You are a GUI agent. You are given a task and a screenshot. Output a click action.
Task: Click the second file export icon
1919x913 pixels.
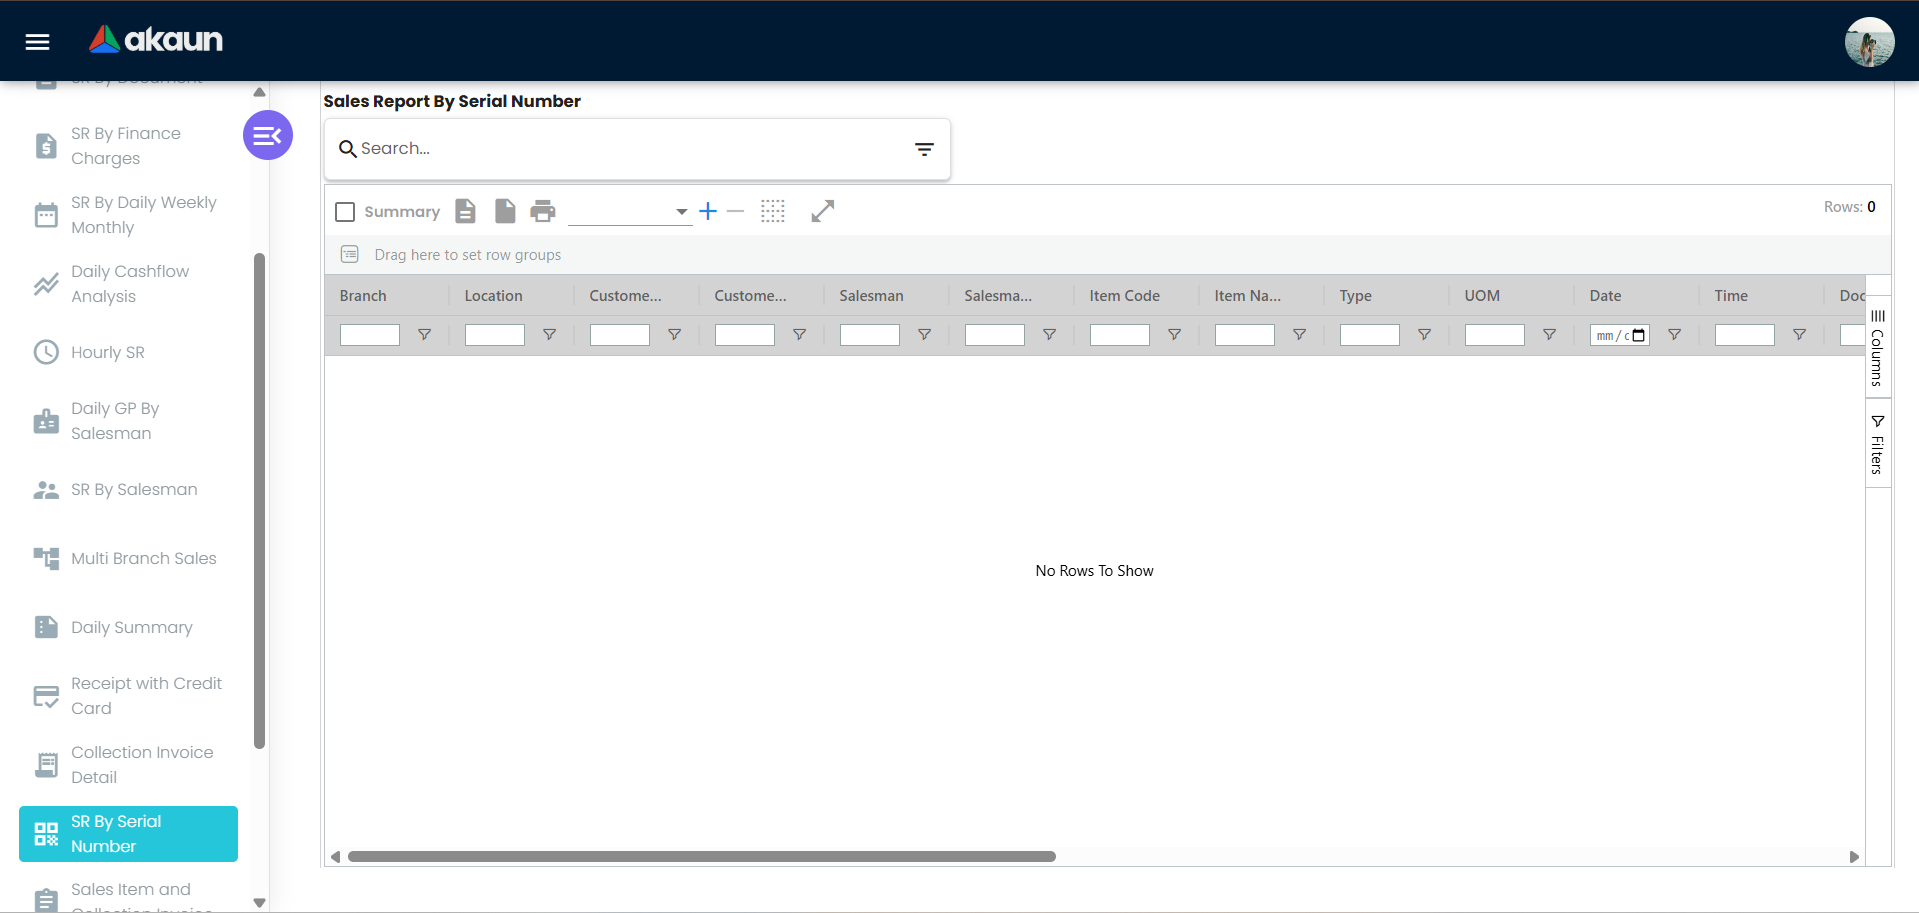505,211
